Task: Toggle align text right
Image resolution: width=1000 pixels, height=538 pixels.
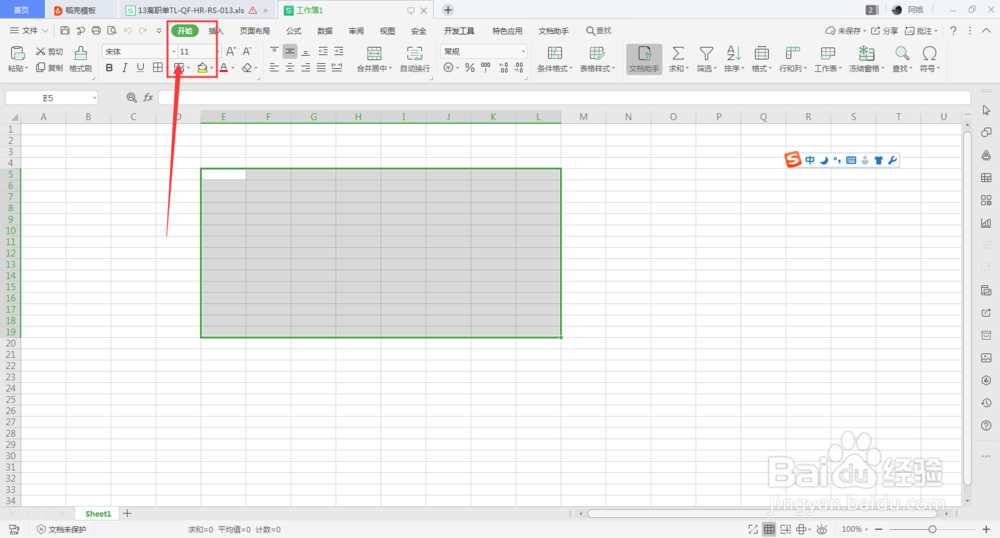Action: (x=305, y=68)
